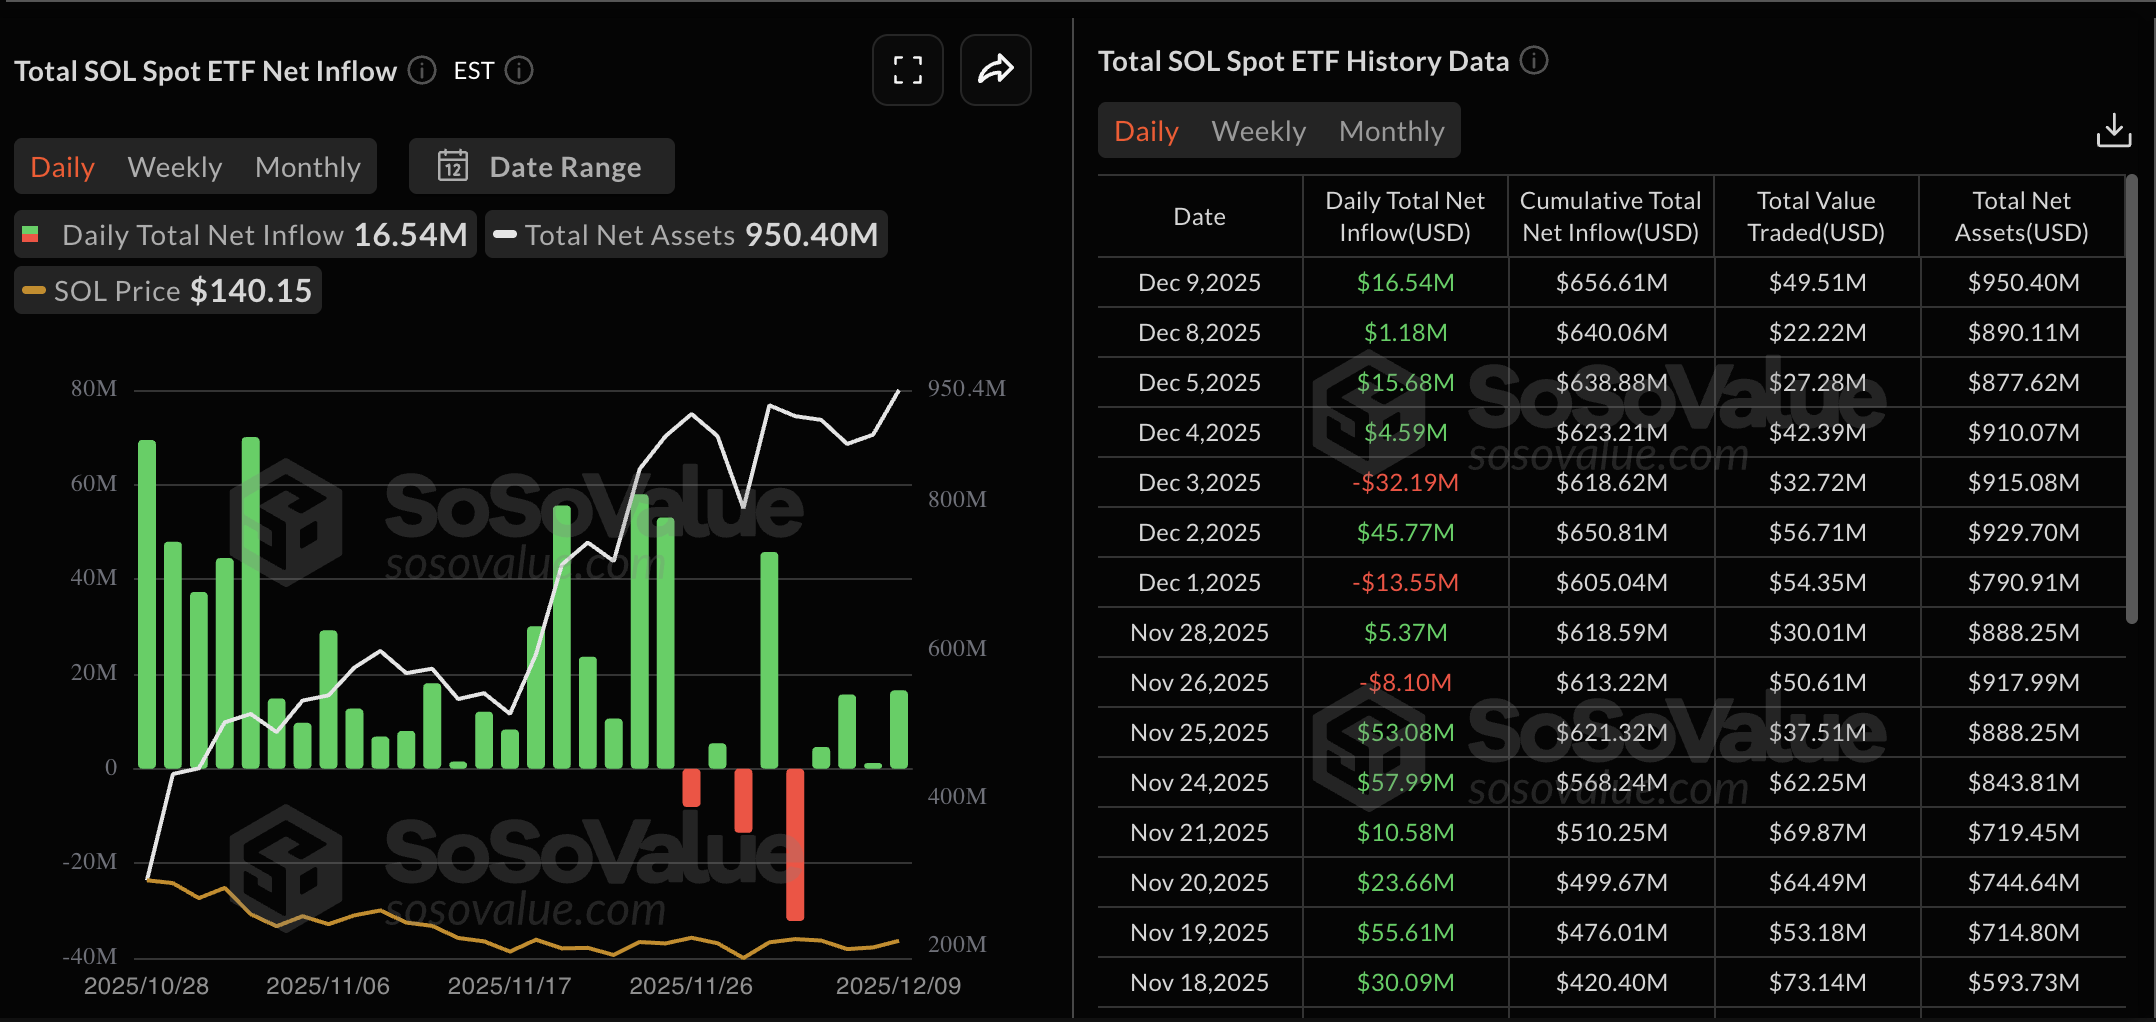
Task: Hide the SOL Price line via legend
Action: pyautogui.click(x=166, y=290)
